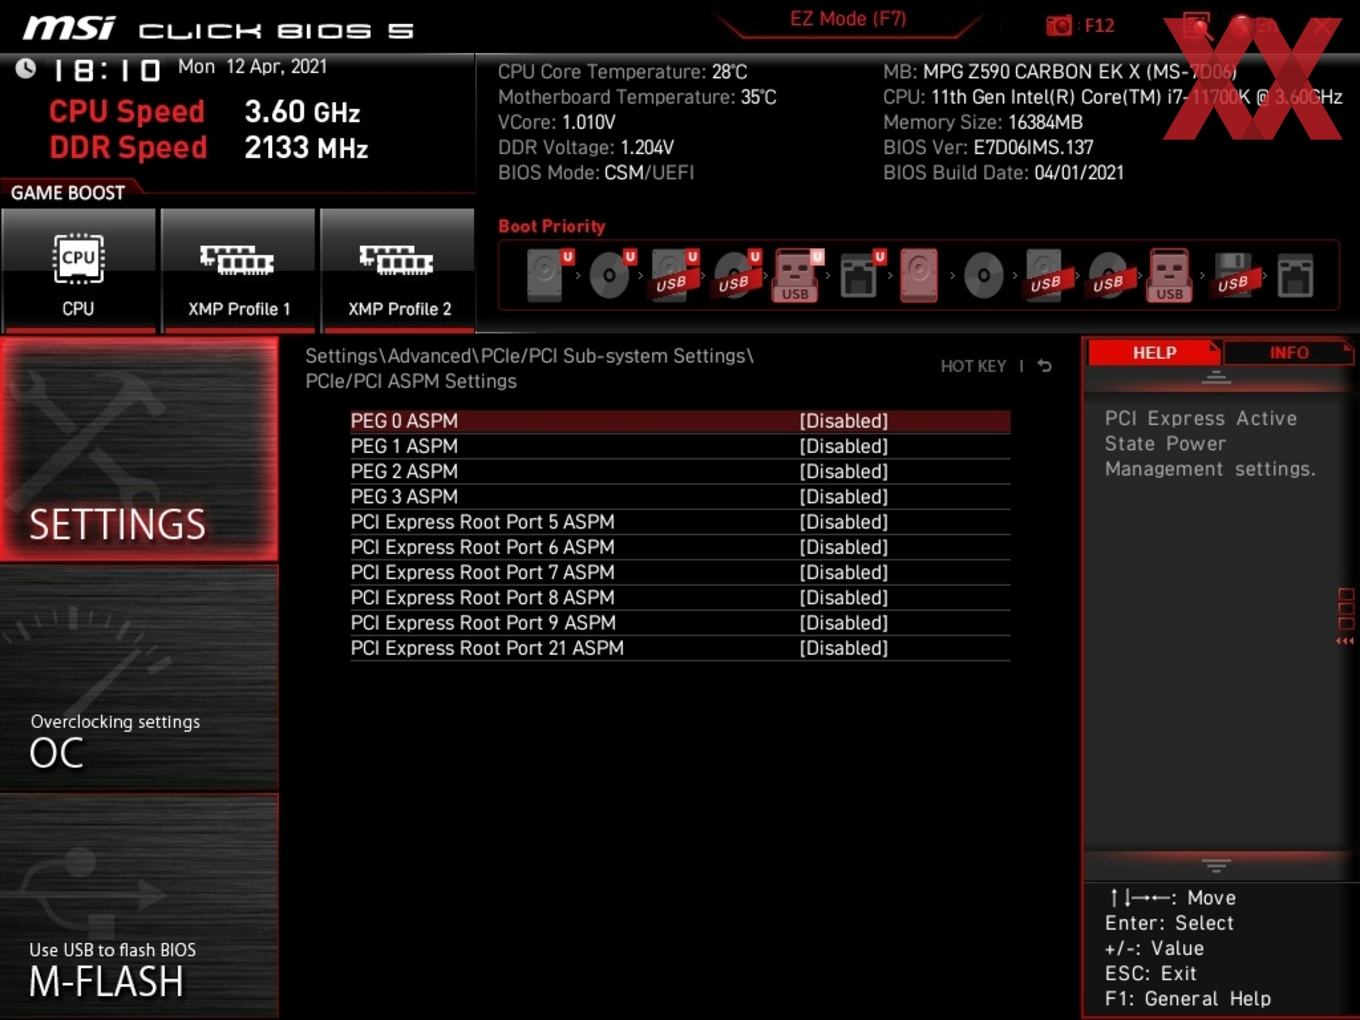This screenshot has width=1360, height=1020.
Task: Open the SETTINGS section in the sidebar
Action: (139, 449)
